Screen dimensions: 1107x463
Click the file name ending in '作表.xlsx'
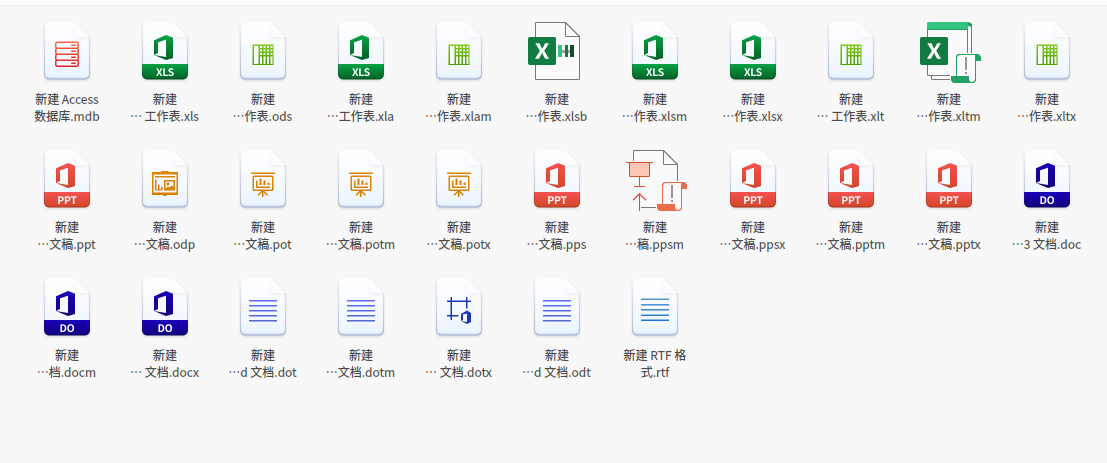(x=753, y=108)
